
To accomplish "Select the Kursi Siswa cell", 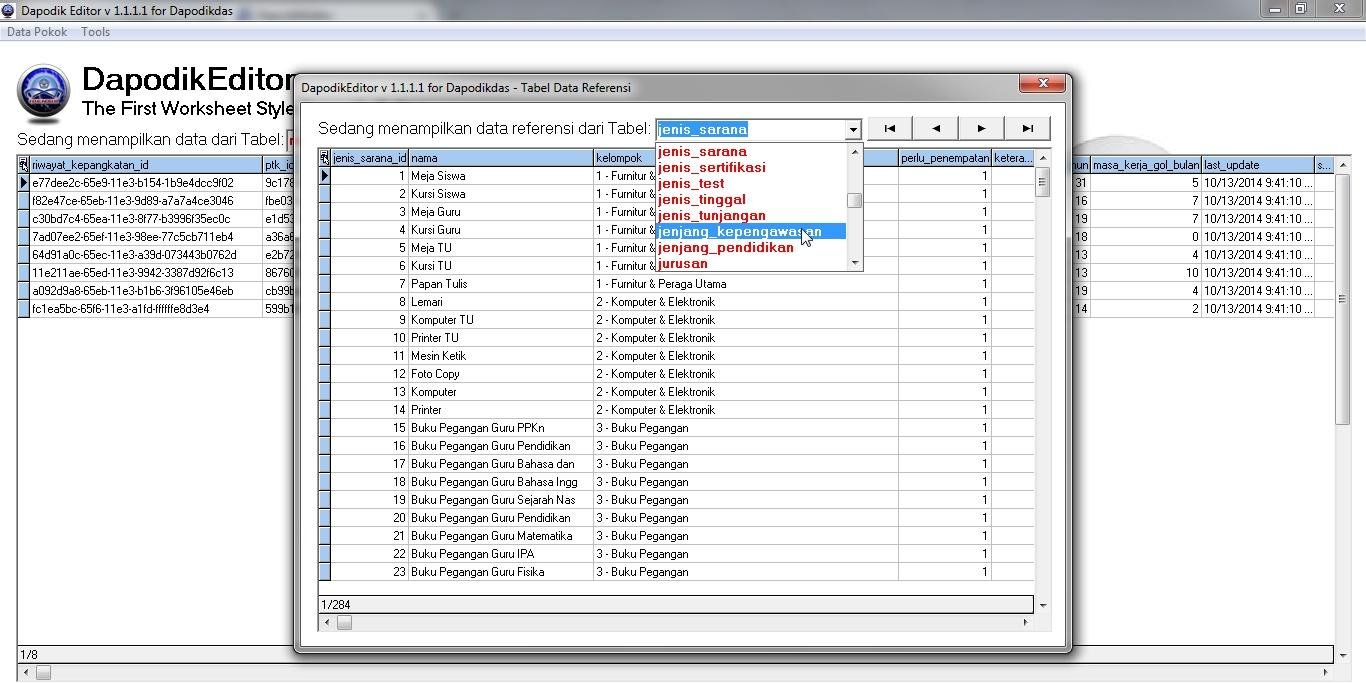I will click(501, 194).
